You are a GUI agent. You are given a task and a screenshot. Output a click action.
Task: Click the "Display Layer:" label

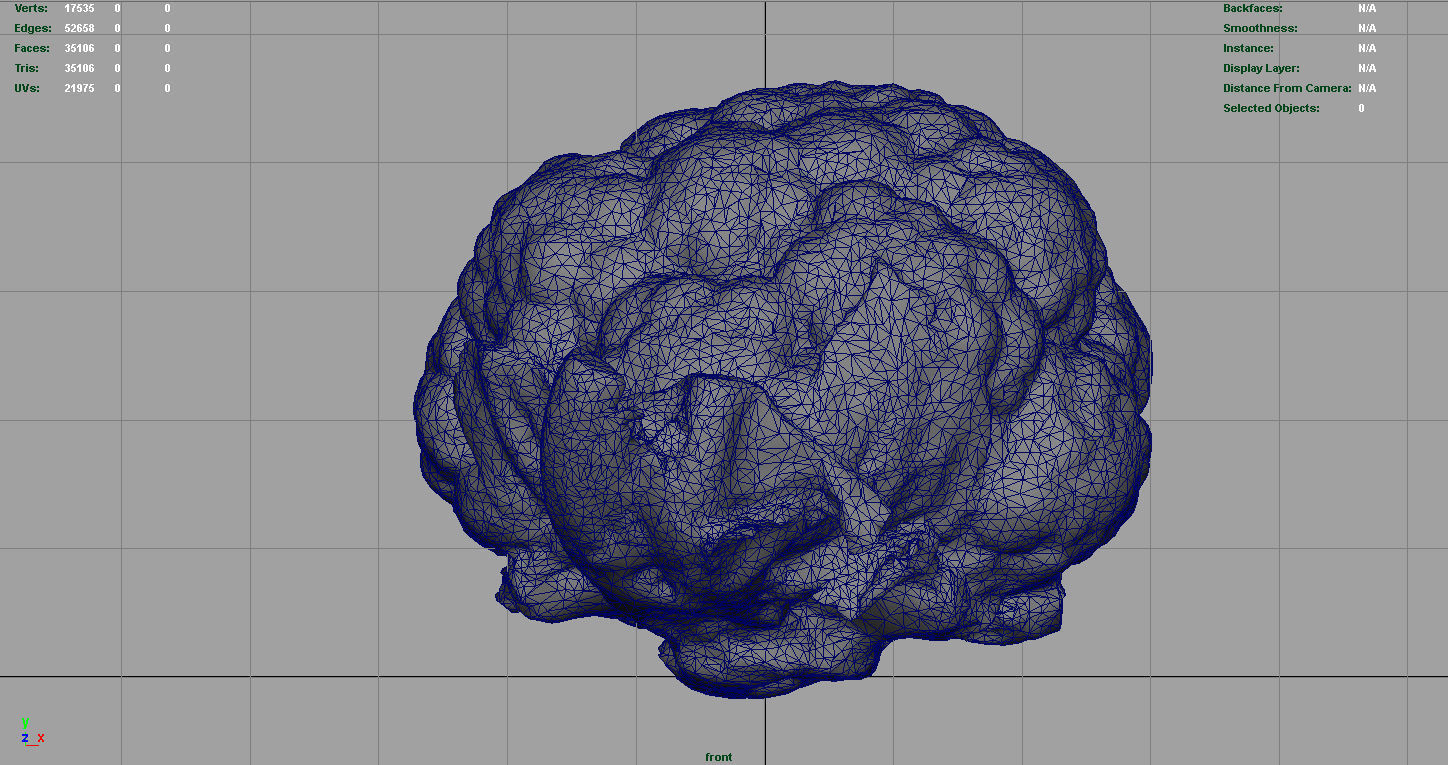click(1261, 68)
